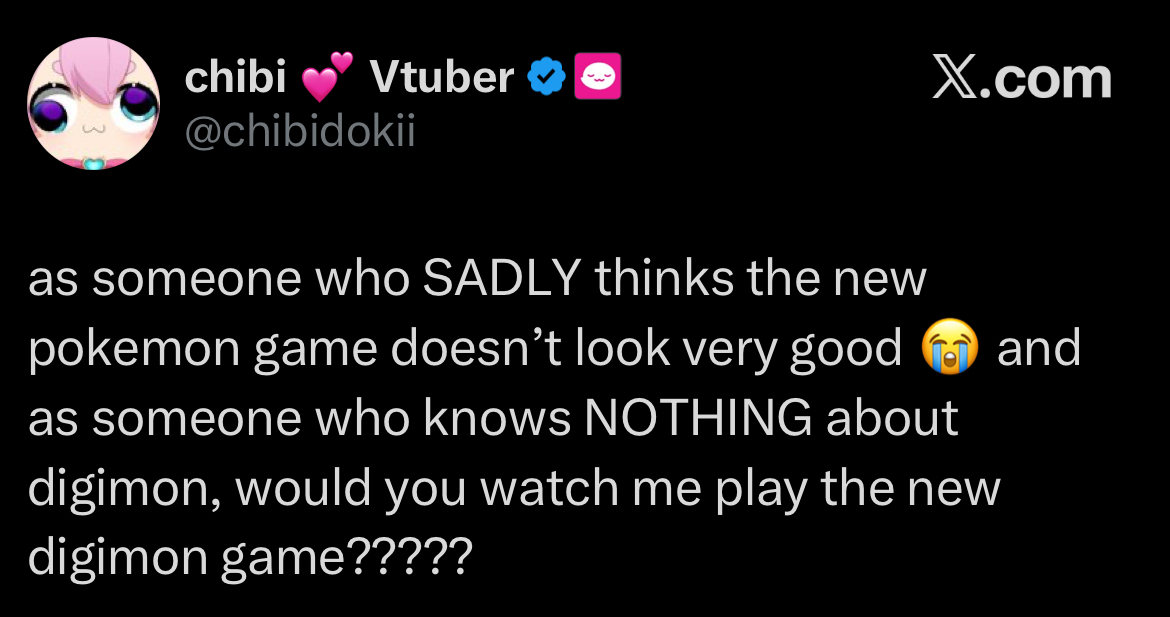The width and height of the screenshot is (1170, 617).
Task: Click the display name word chibi
Action: (235, 77)
